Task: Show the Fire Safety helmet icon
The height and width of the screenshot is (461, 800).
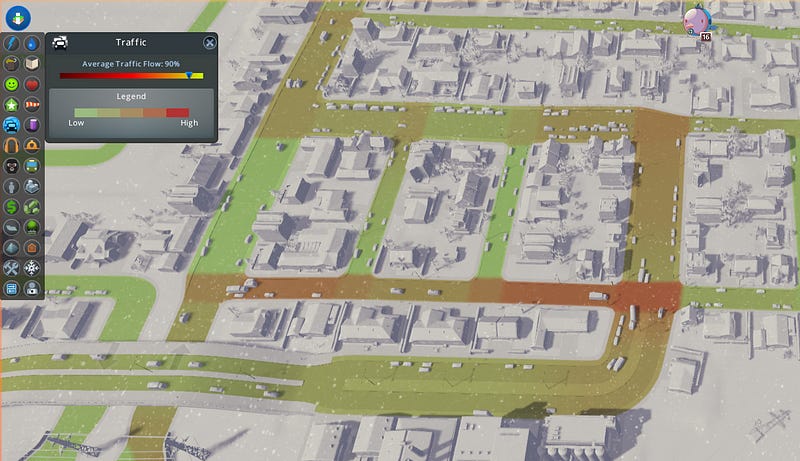Action: [x=32, y=146]
